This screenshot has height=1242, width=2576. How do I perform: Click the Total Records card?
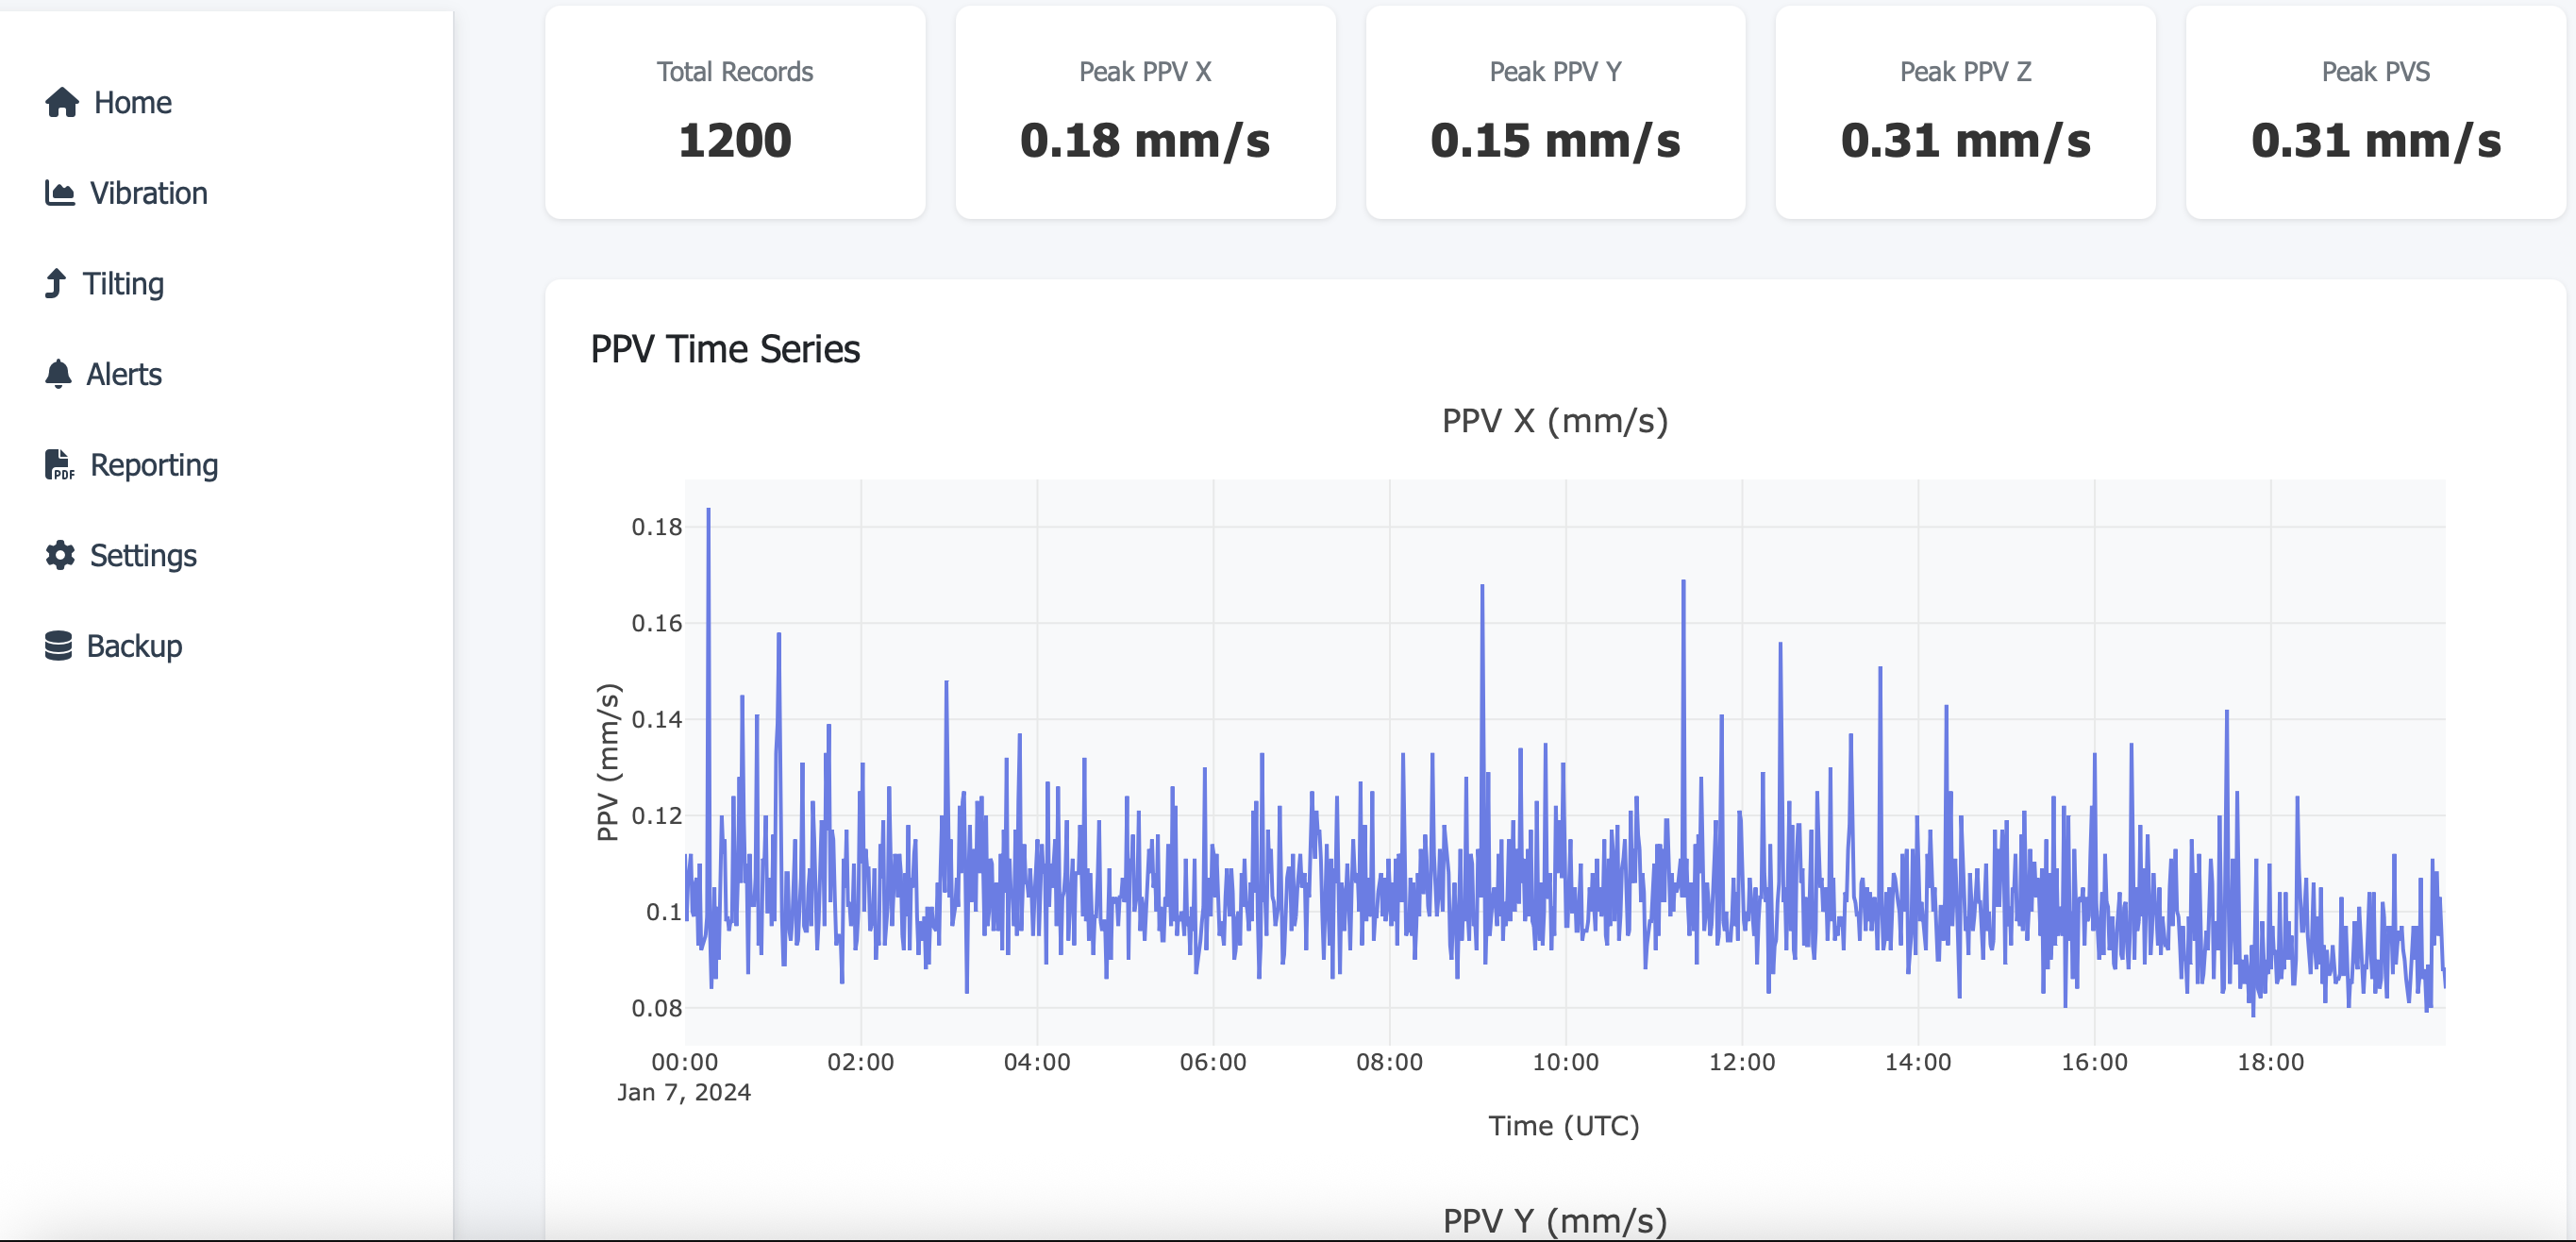(x=734, y=113)
